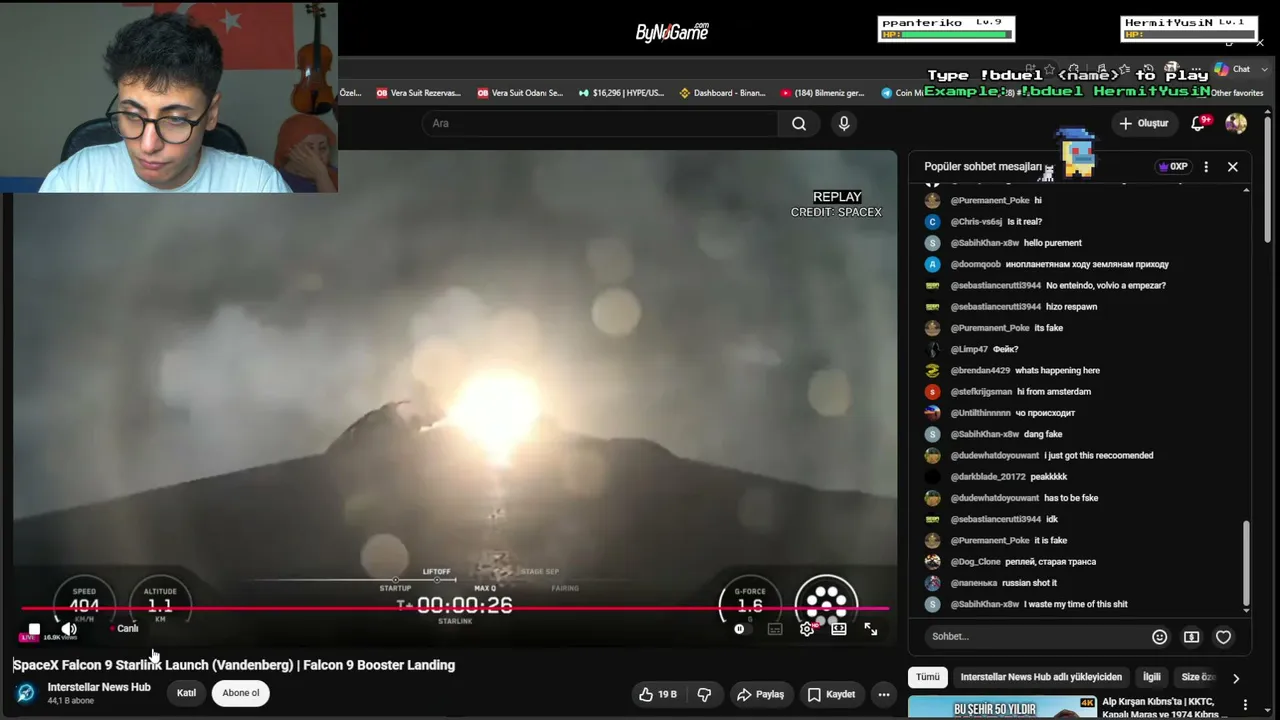
Task: Click the SpaceX Falcon 9 Starlink Launch title
Action: coord(234,665)
